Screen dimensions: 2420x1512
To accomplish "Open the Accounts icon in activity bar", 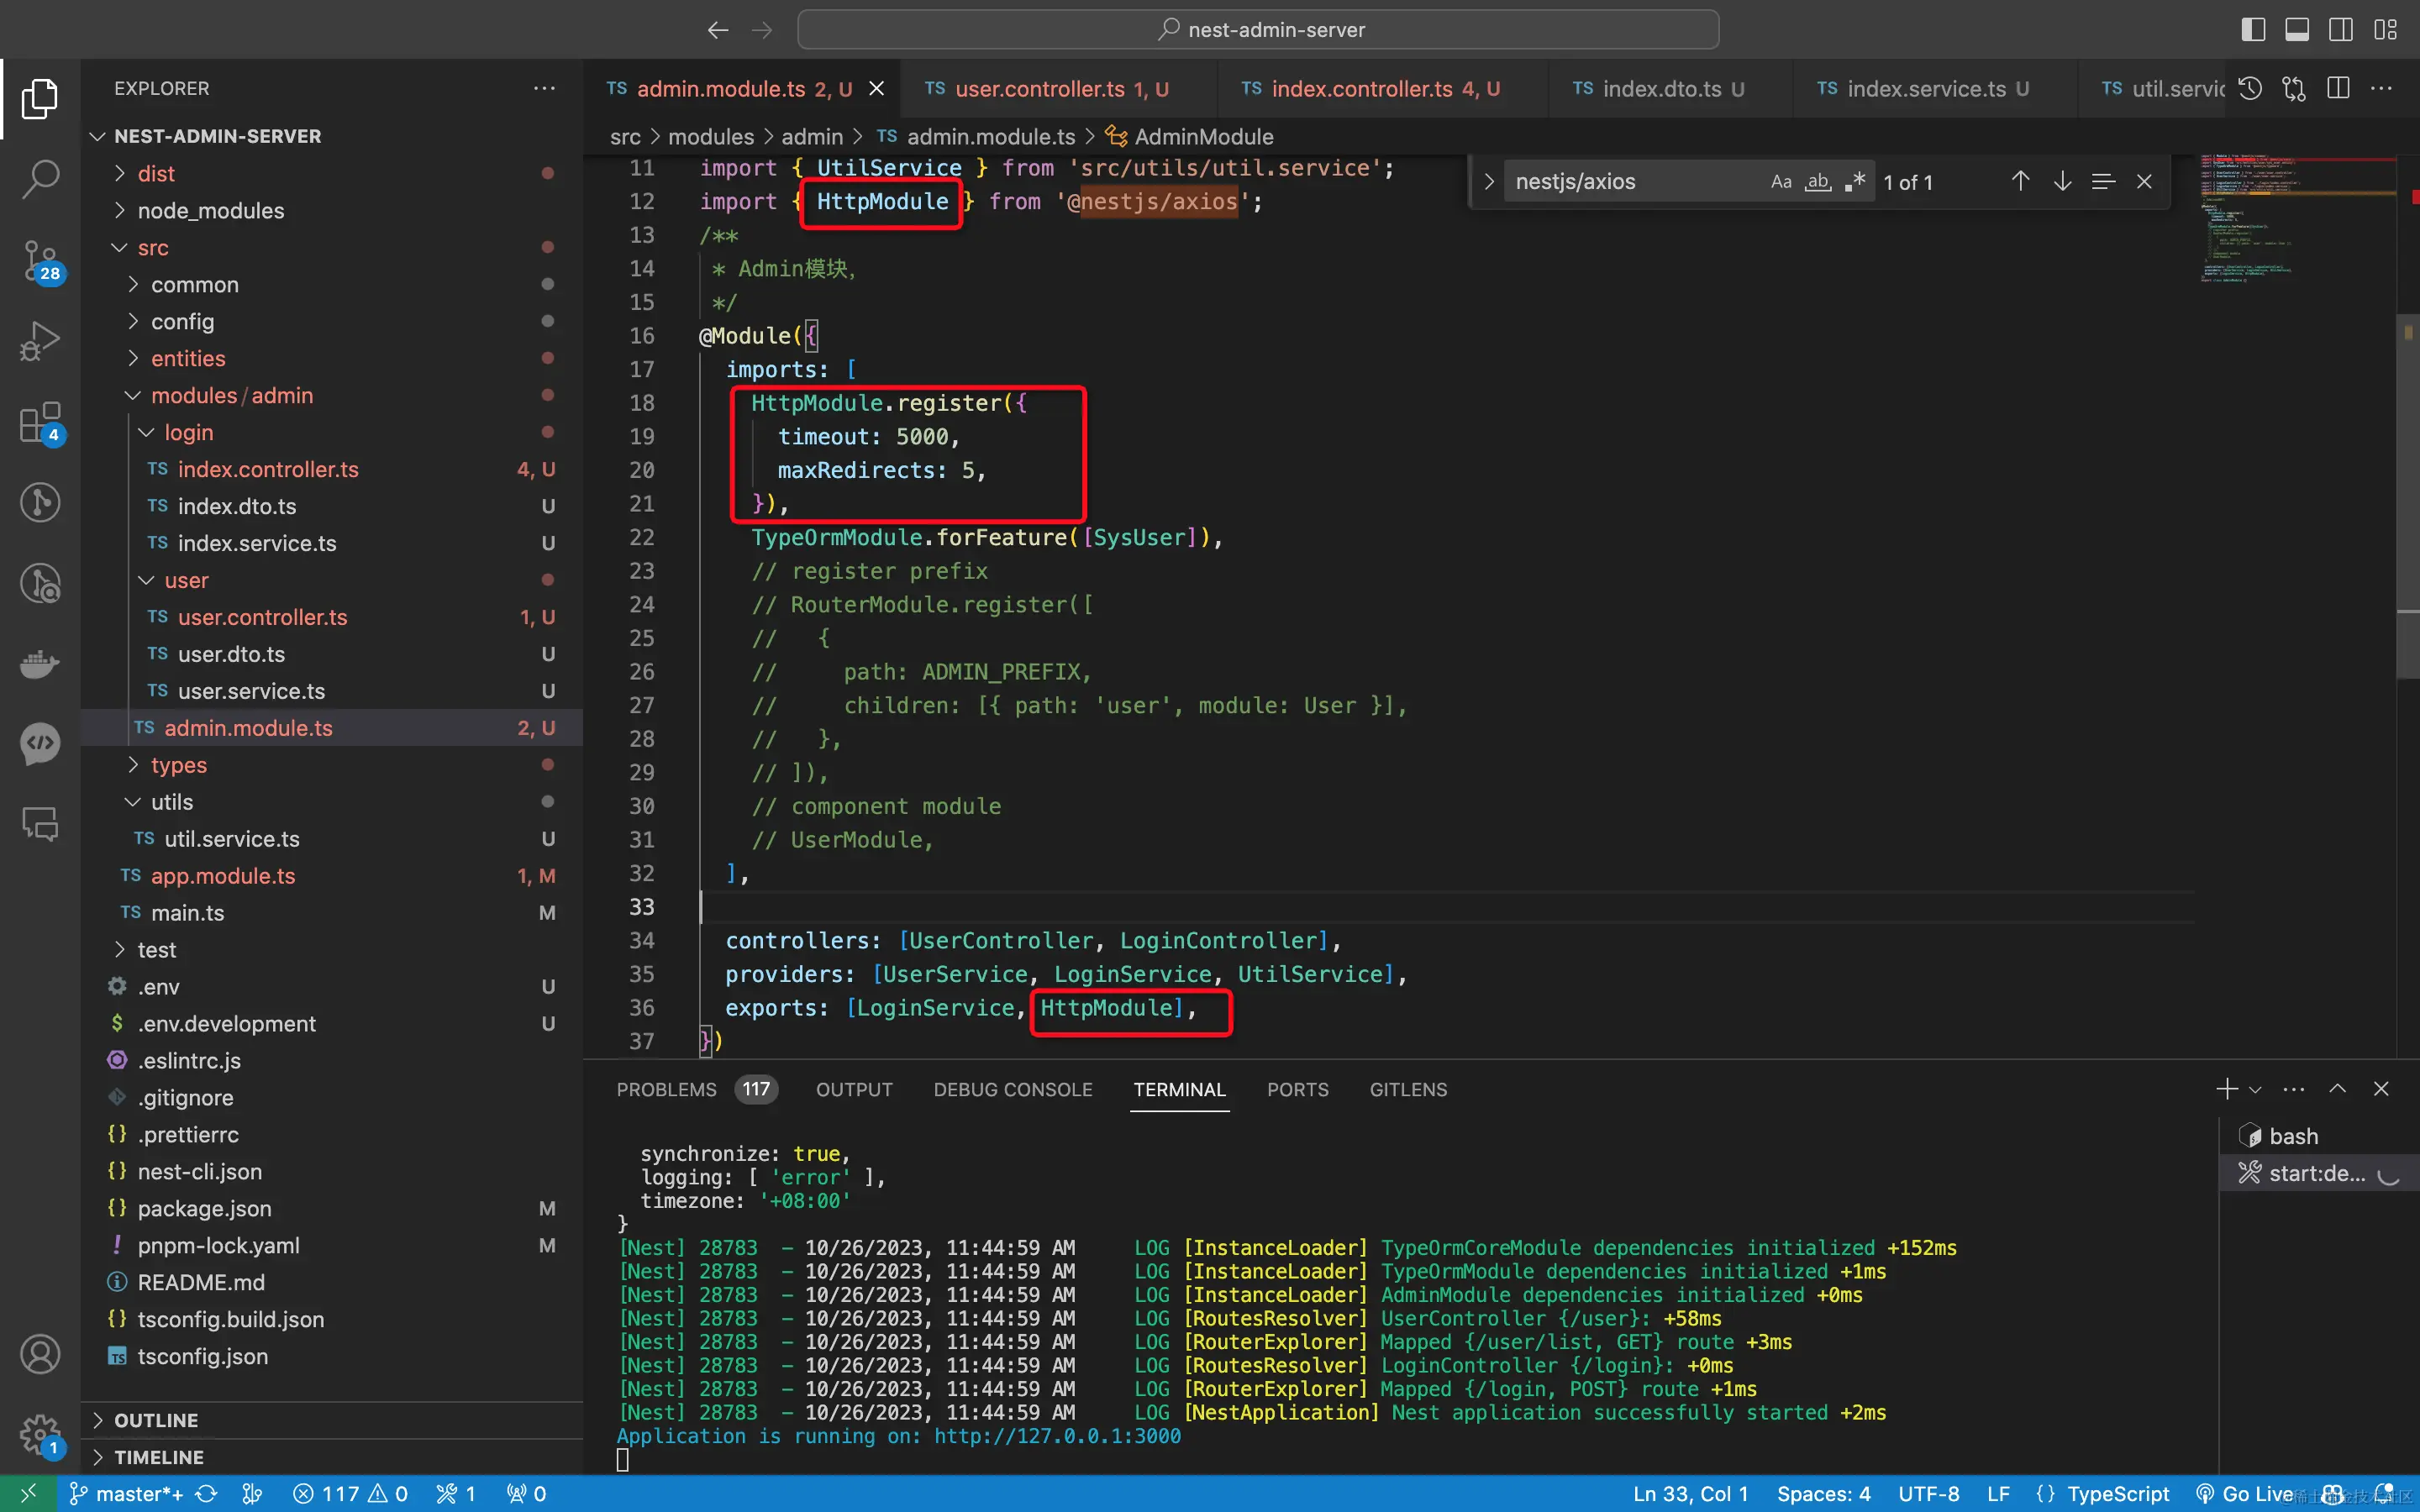I will [40, 1354].
